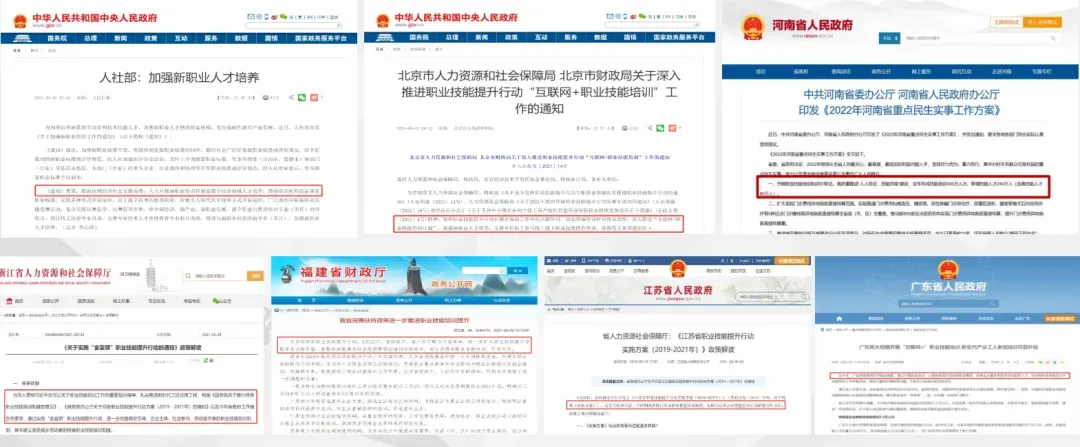
Task: Click search box on Zhejiang page
Action: (x=216, y=276)
